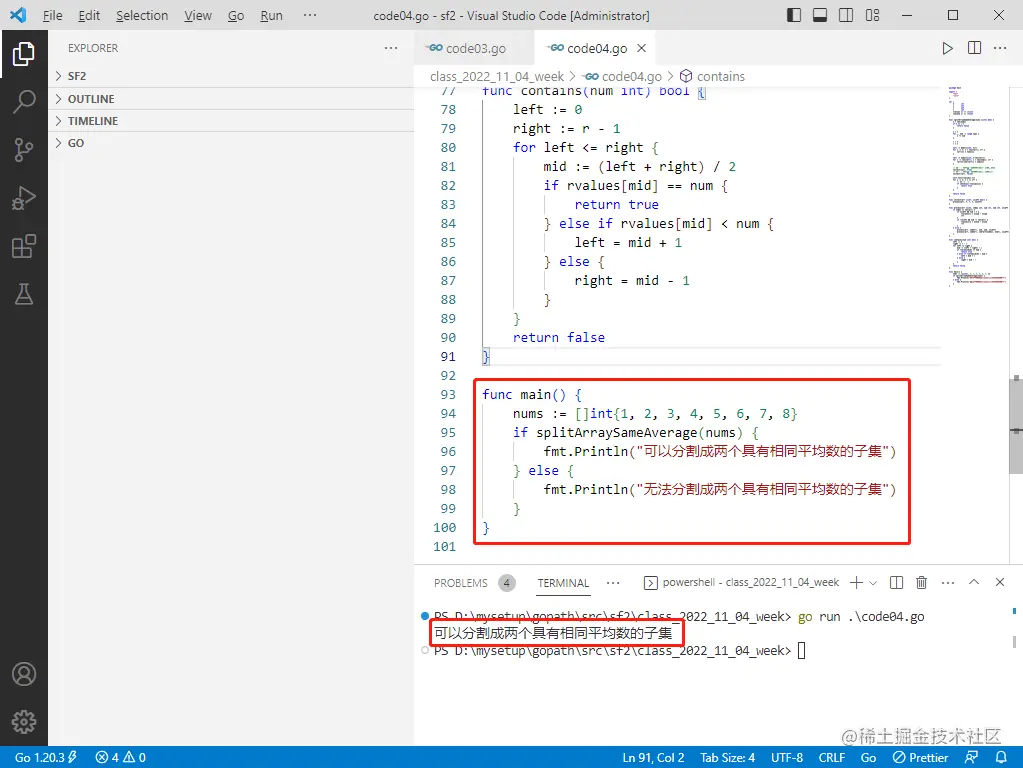Image resolution: width=1023 pixels, height=768 pixels.
Task: Open the View menu
Action: pos(198,15)
